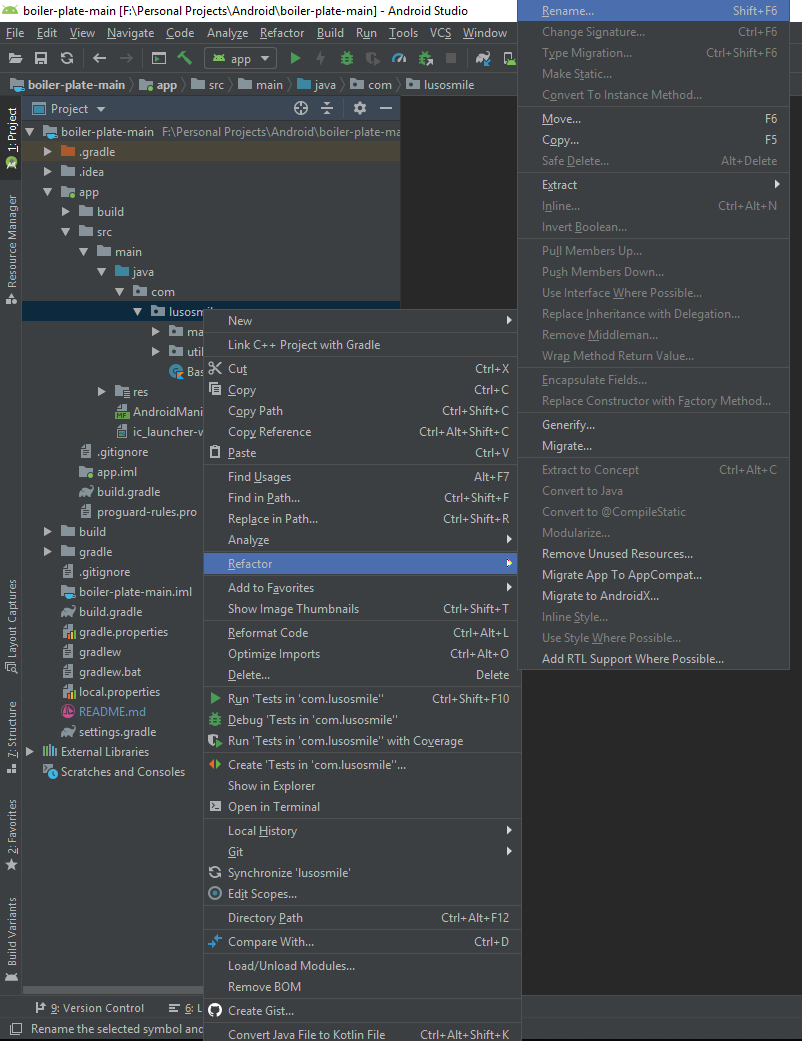Select Cut in context menu
Screen dimensions: 802x1041
coord(362,368)
